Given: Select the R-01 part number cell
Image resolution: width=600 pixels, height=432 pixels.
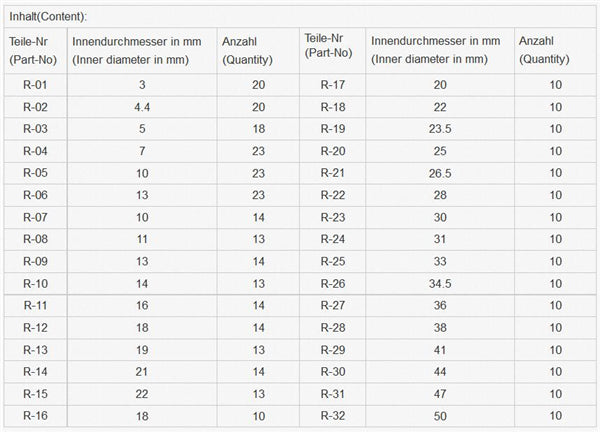Looking at the screenshot, I should (35, 85).
